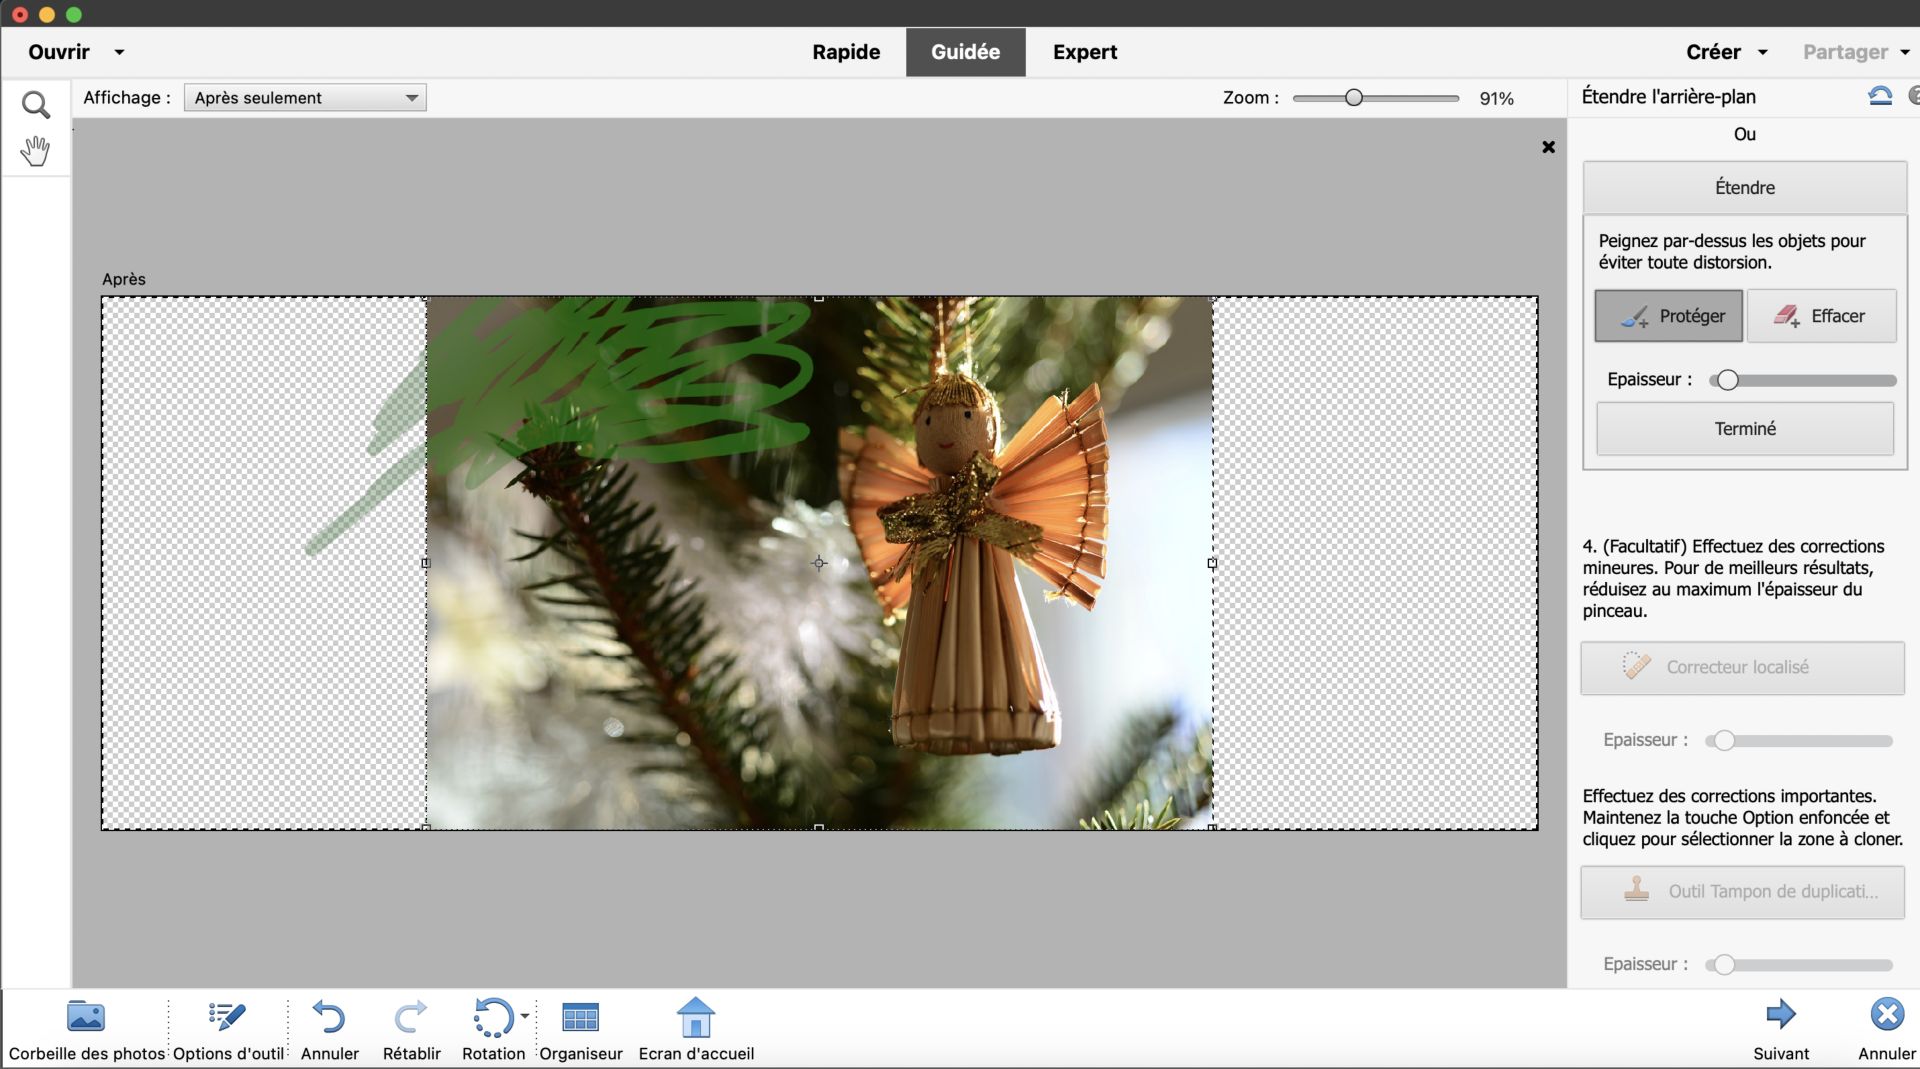The image size is (1920, 1069).
Task: Activate the Effacer eraser brush
Action: (x=1821, y=316)
